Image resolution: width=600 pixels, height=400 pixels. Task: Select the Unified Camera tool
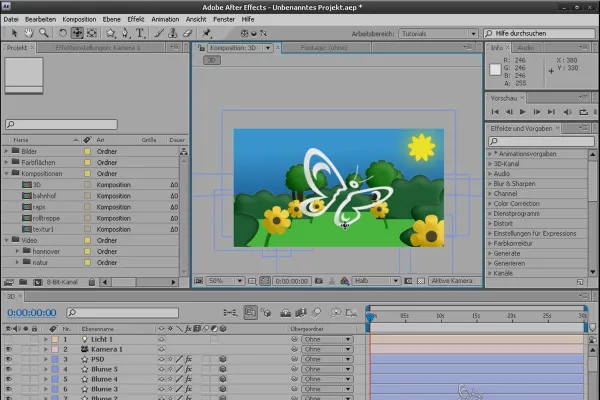pos(77,33)
